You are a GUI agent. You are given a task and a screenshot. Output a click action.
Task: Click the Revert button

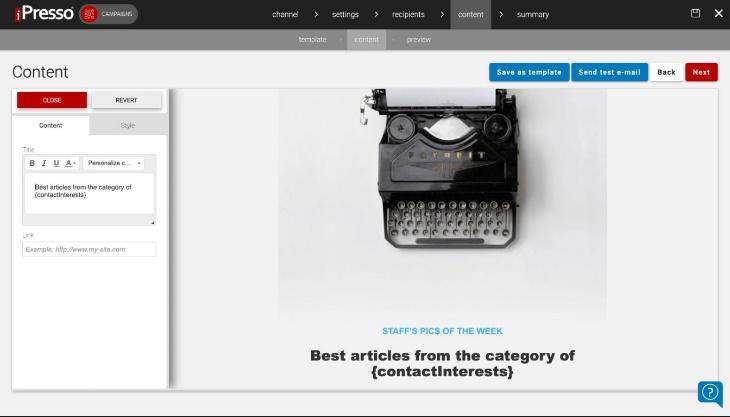126,100
